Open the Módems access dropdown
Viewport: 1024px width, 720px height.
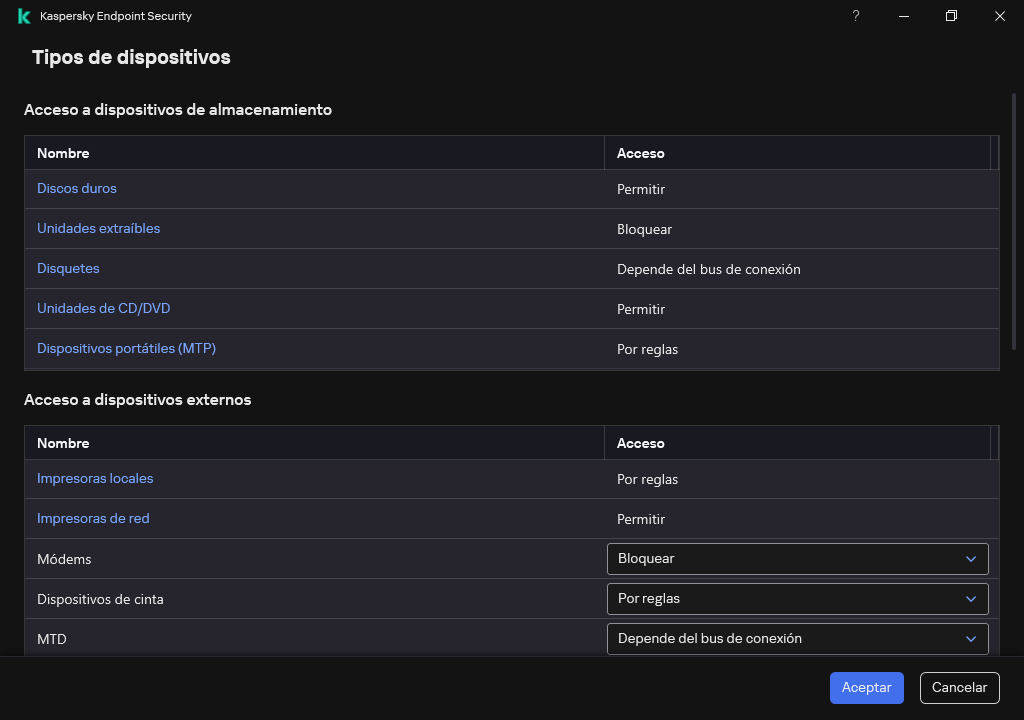797,558
